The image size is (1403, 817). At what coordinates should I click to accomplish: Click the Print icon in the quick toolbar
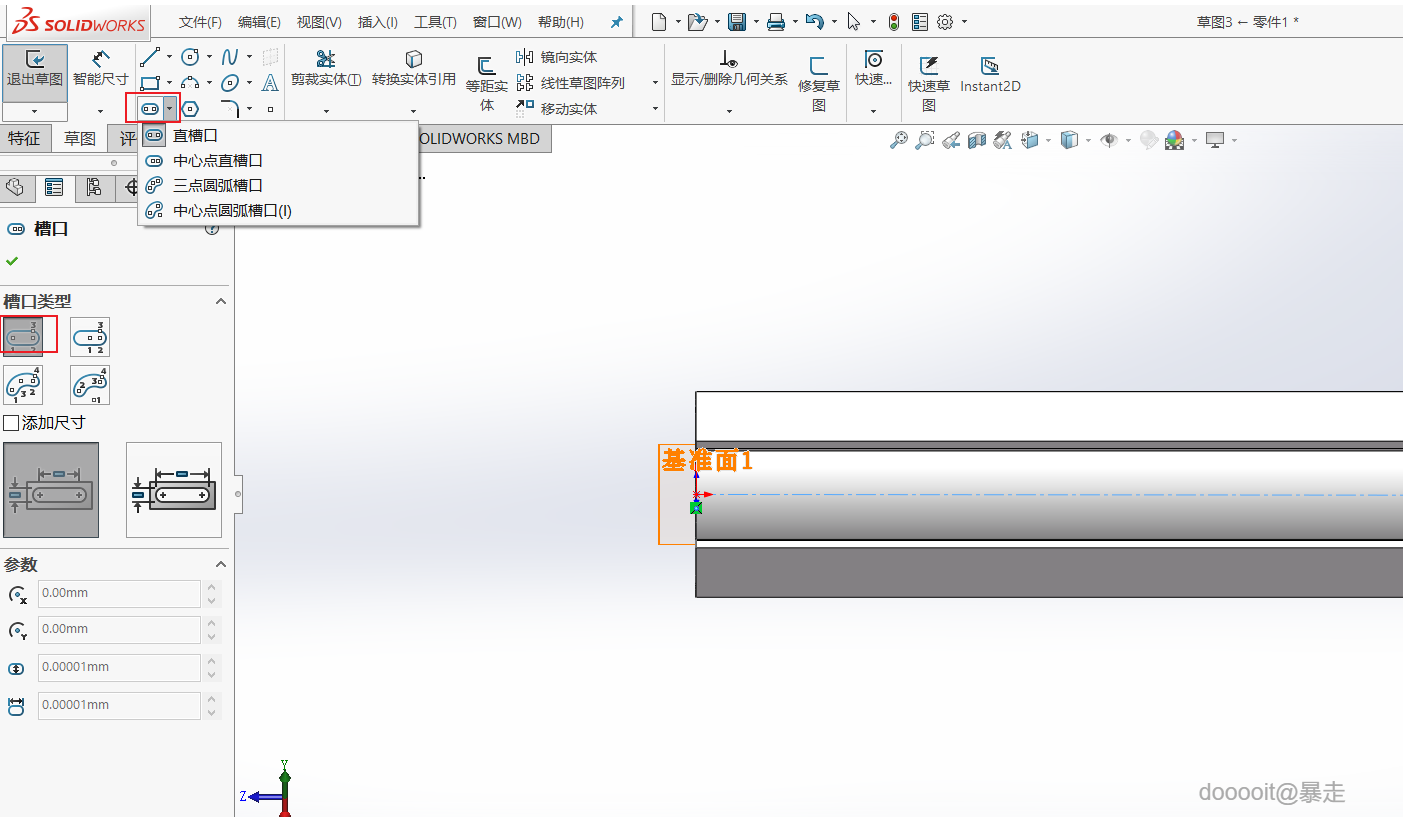[776, 22]
